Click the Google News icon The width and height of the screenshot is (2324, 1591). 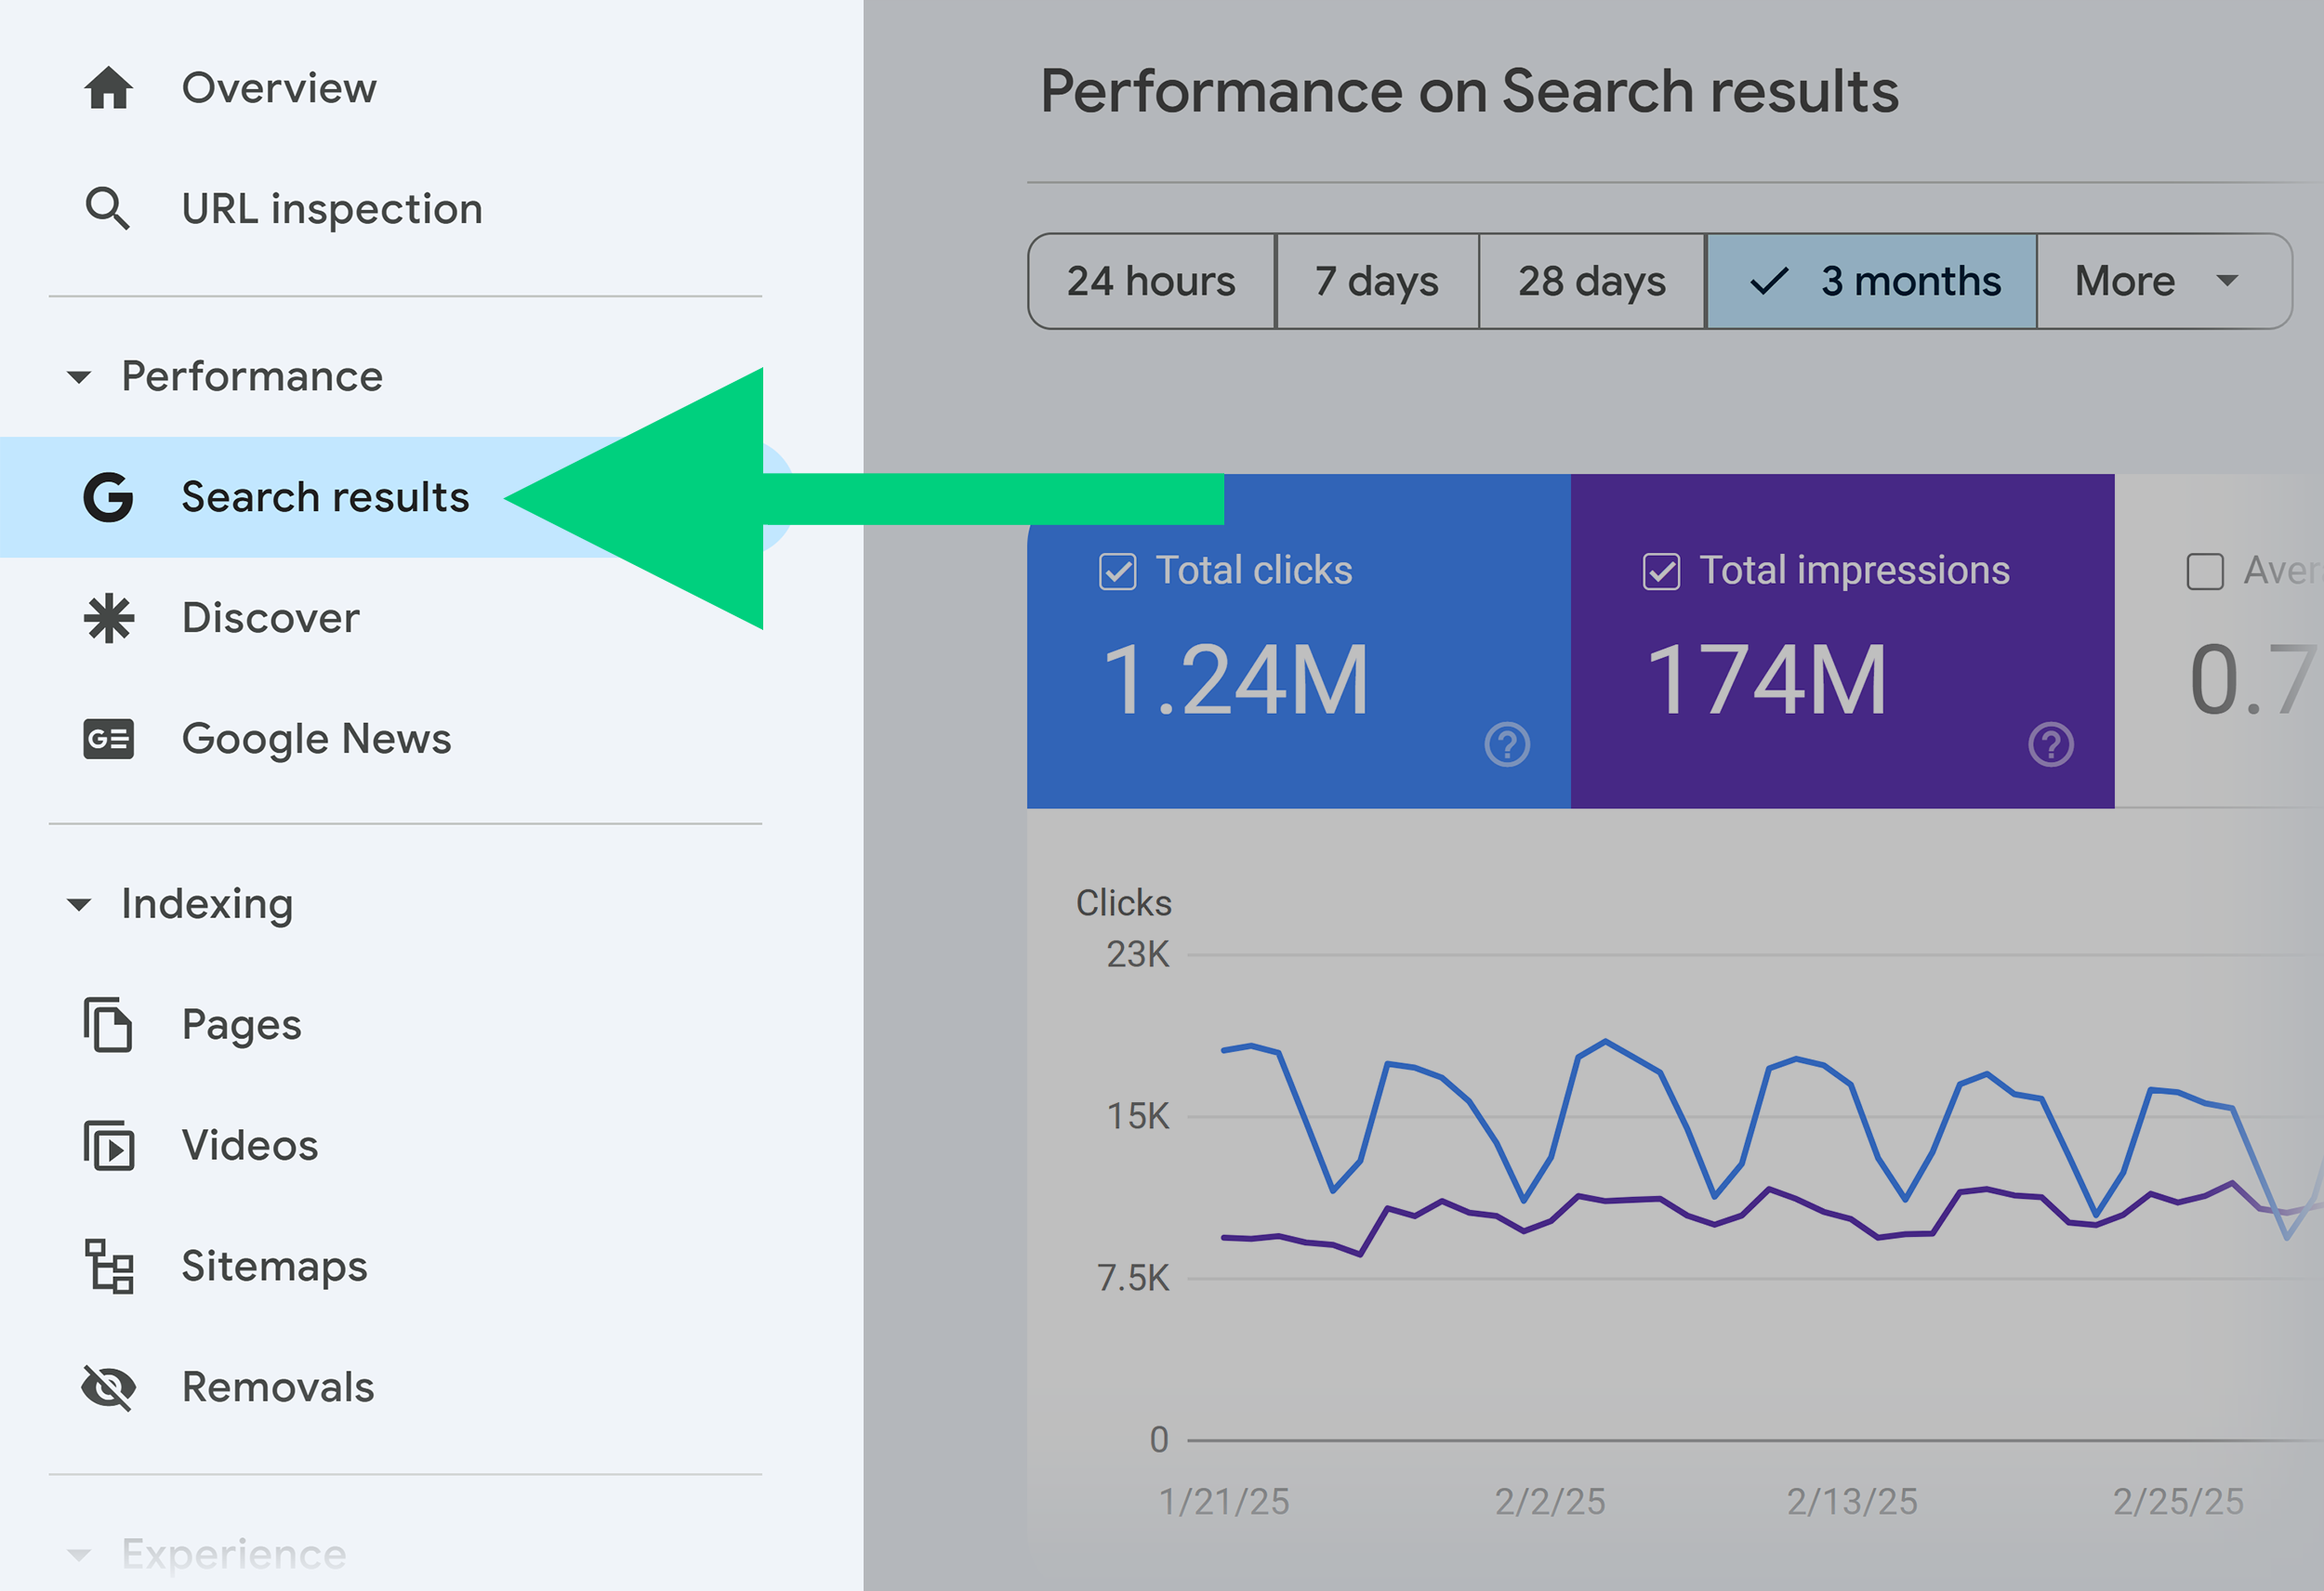coord(108,739)
